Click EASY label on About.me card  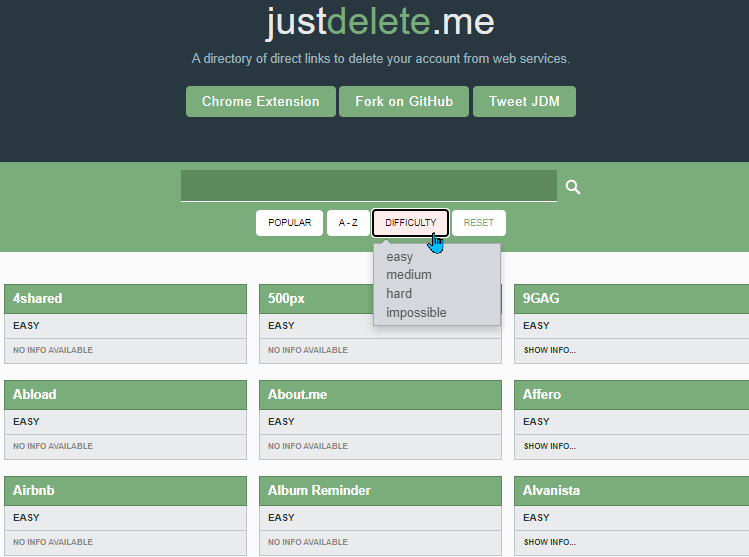point(281,422)
